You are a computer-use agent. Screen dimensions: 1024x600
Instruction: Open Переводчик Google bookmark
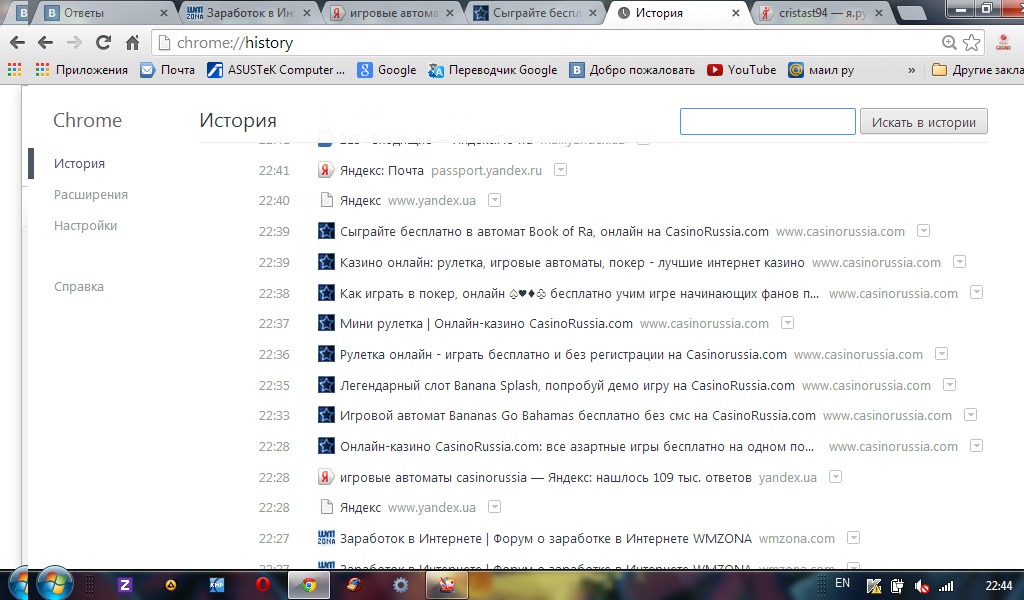pos(492,70)
